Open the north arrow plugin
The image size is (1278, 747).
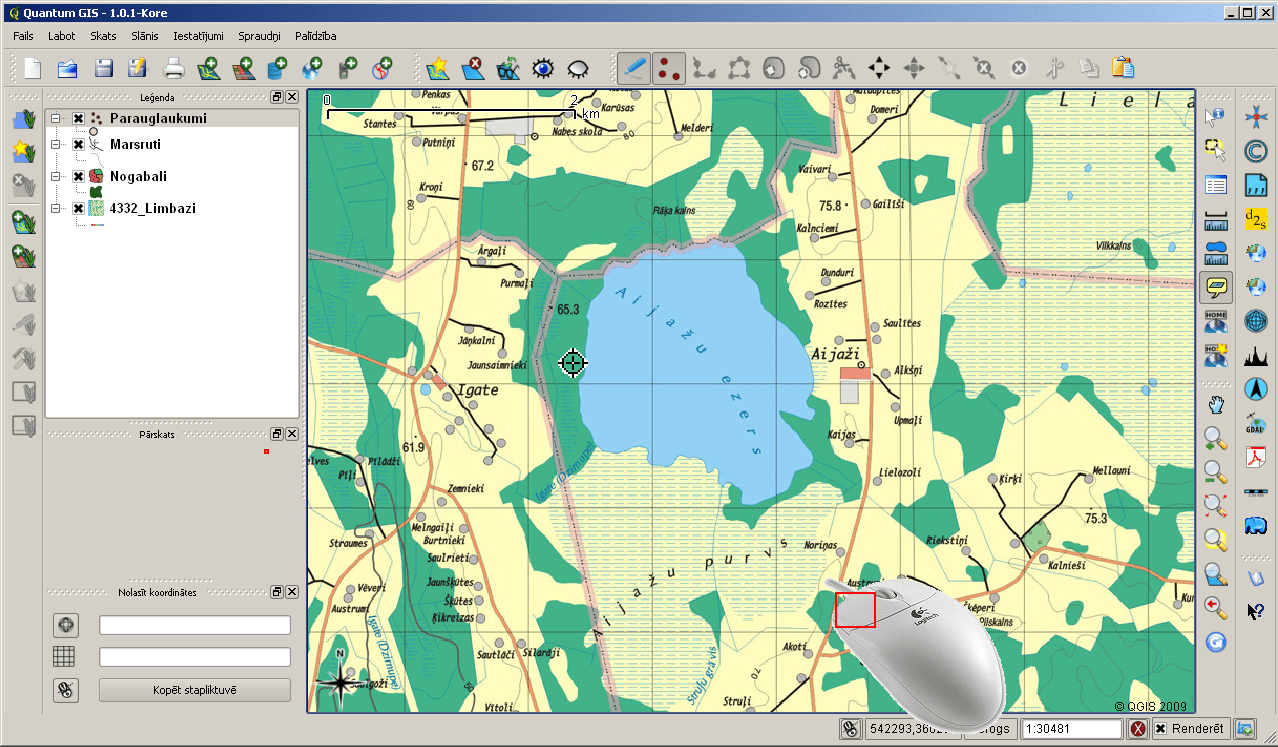coord(1256,389)
